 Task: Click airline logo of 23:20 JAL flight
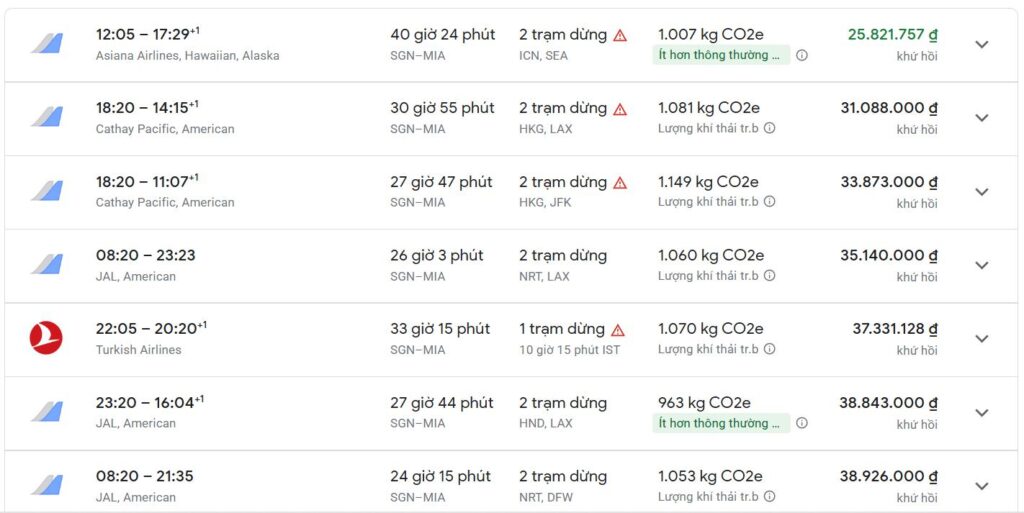tap(46, 412)
